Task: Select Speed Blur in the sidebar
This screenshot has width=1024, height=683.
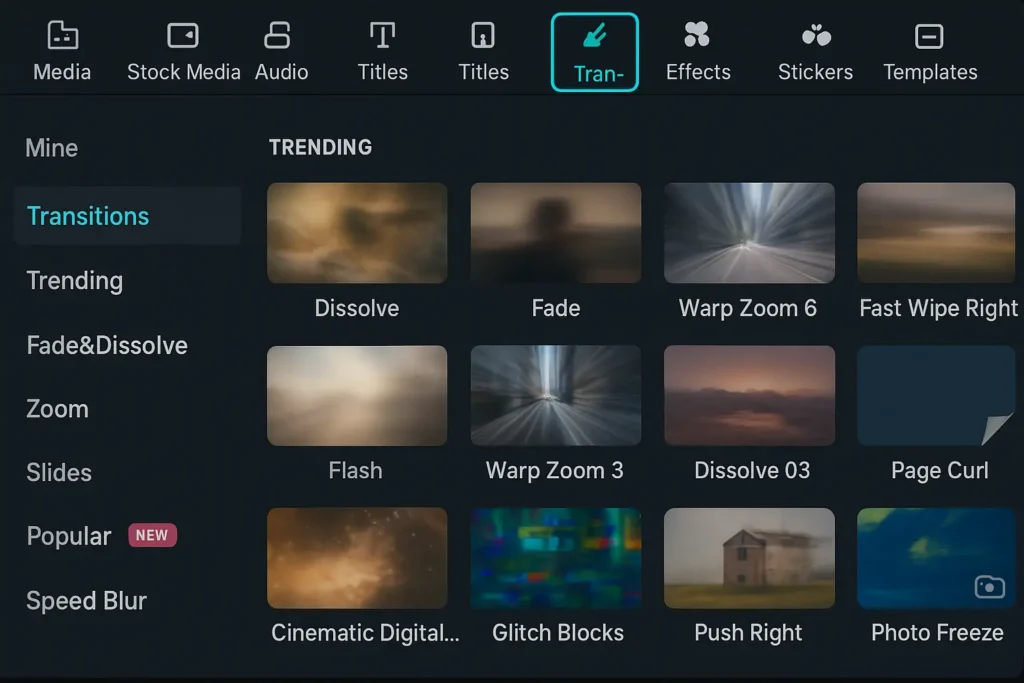Action: tap(86, 600)
